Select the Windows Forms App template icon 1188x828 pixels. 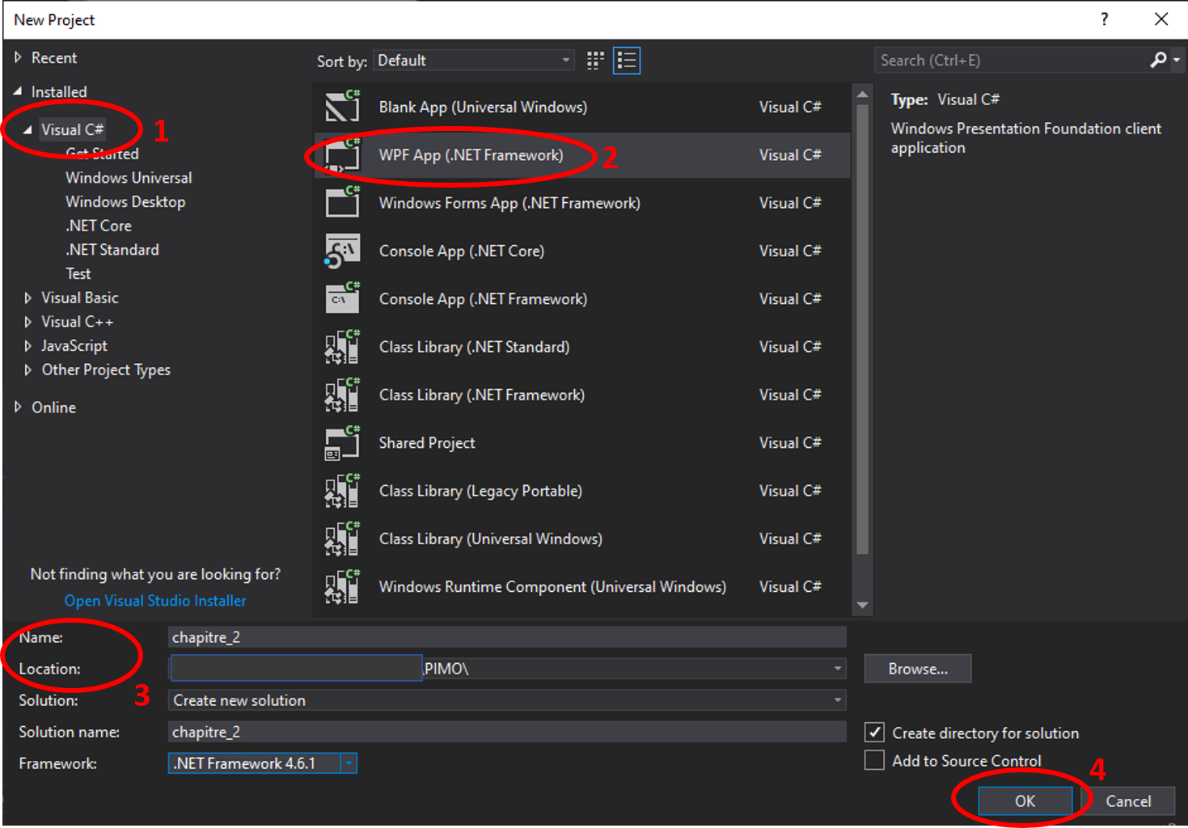tap(342, 203)
